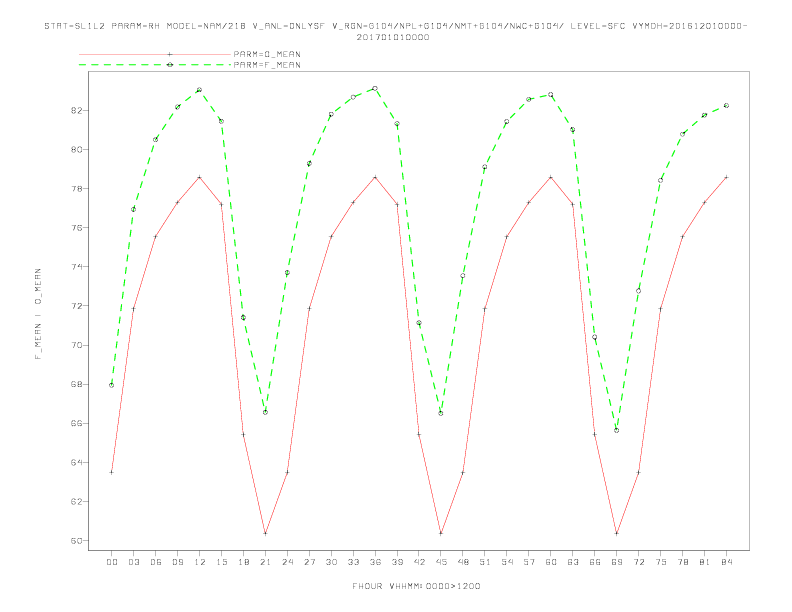Screen dimensions: 792x612
Task: Click the Y-axis tick label 70
Action: [78, 345]
